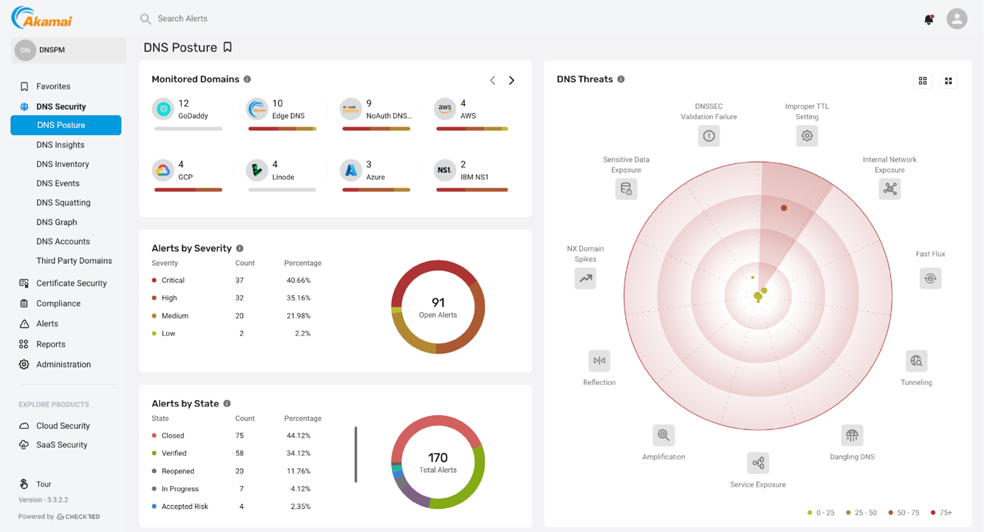Show next monitored domains with right chevron
The width and height of the screenshot is (984, 532).
point(512,80)
